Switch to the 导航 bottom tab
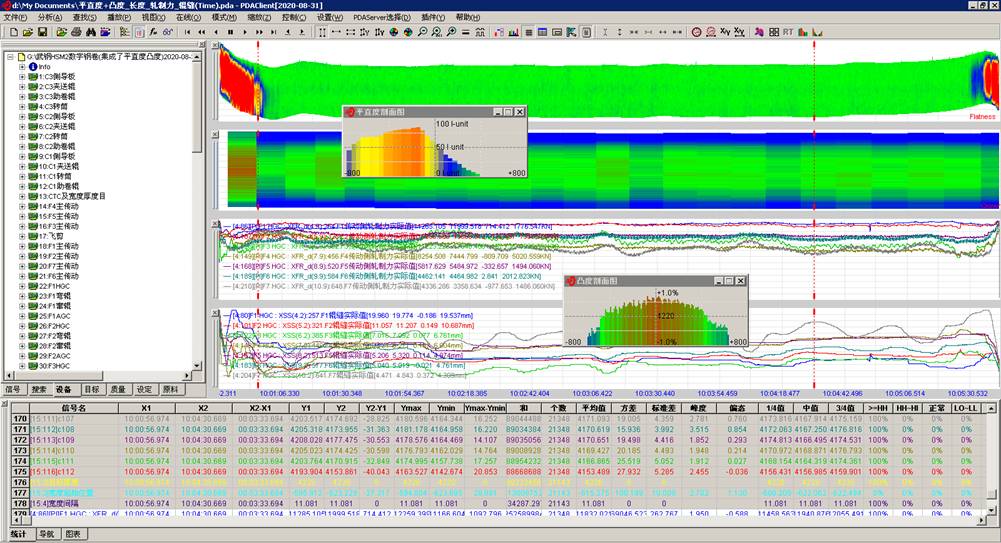This screenshot has height=543, width=1001. 47,535
